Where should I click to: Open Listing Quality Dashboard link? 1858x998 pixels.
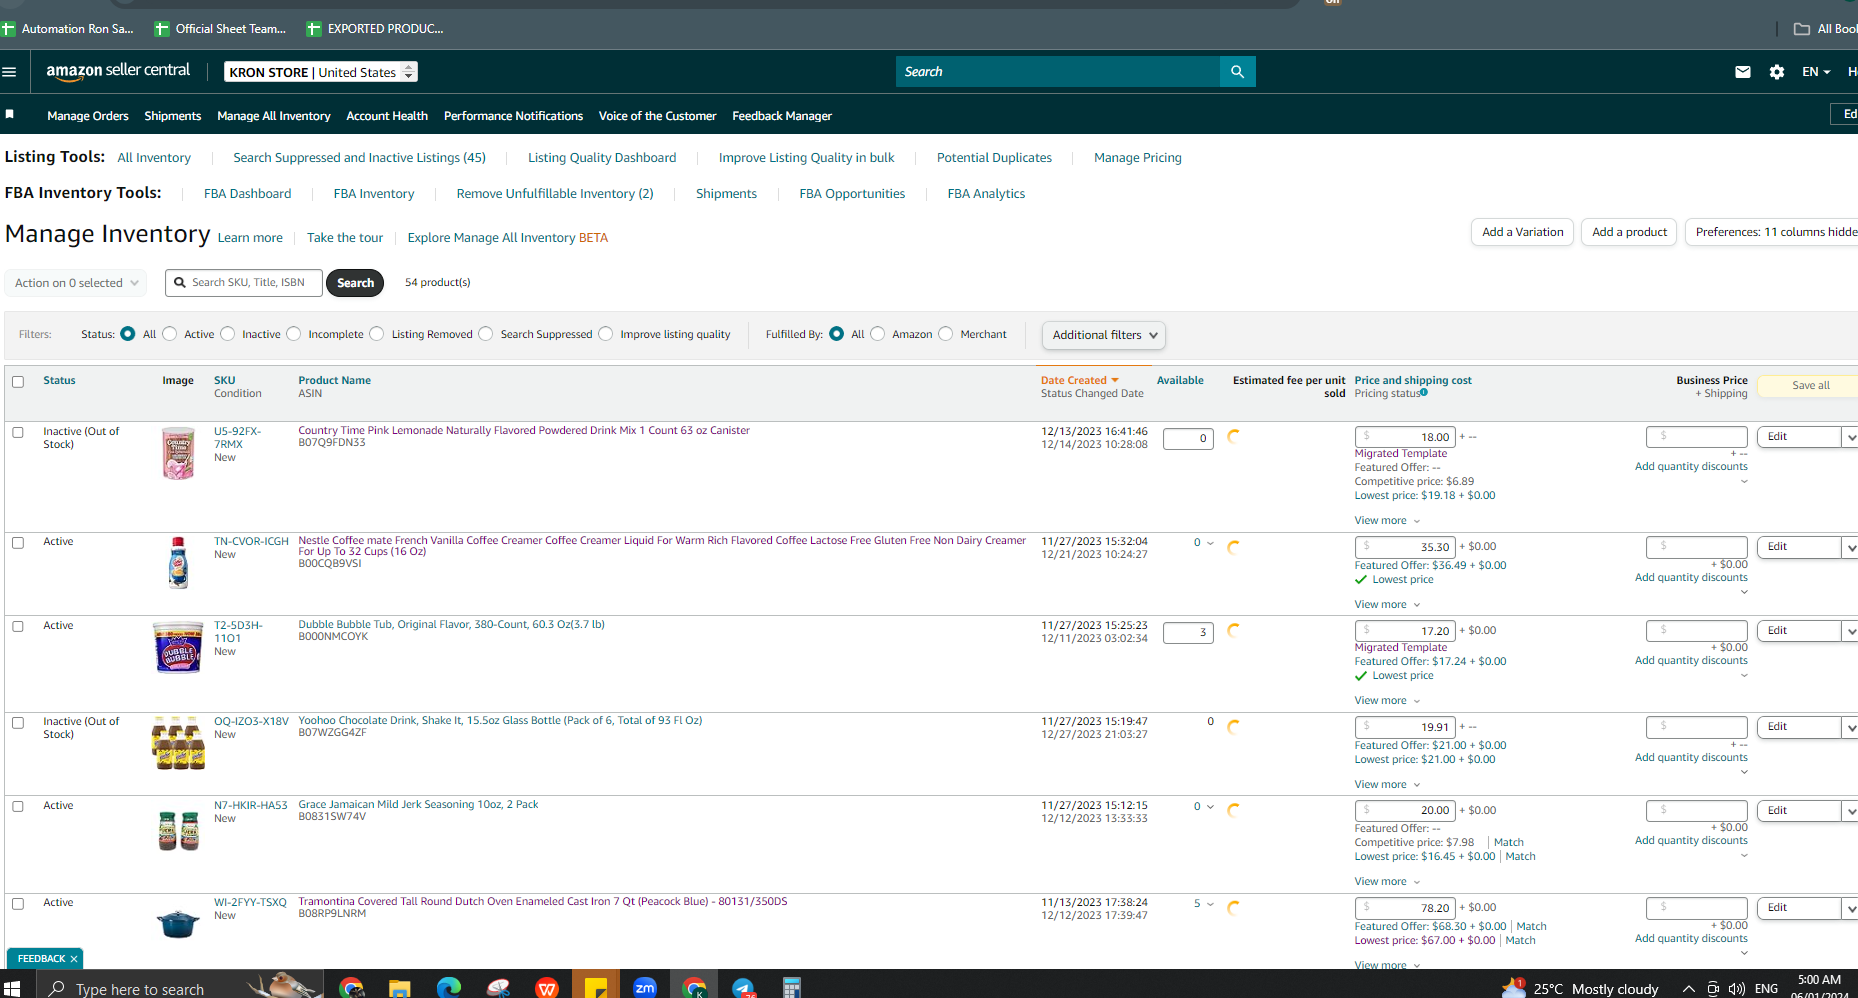click(602, 158)
